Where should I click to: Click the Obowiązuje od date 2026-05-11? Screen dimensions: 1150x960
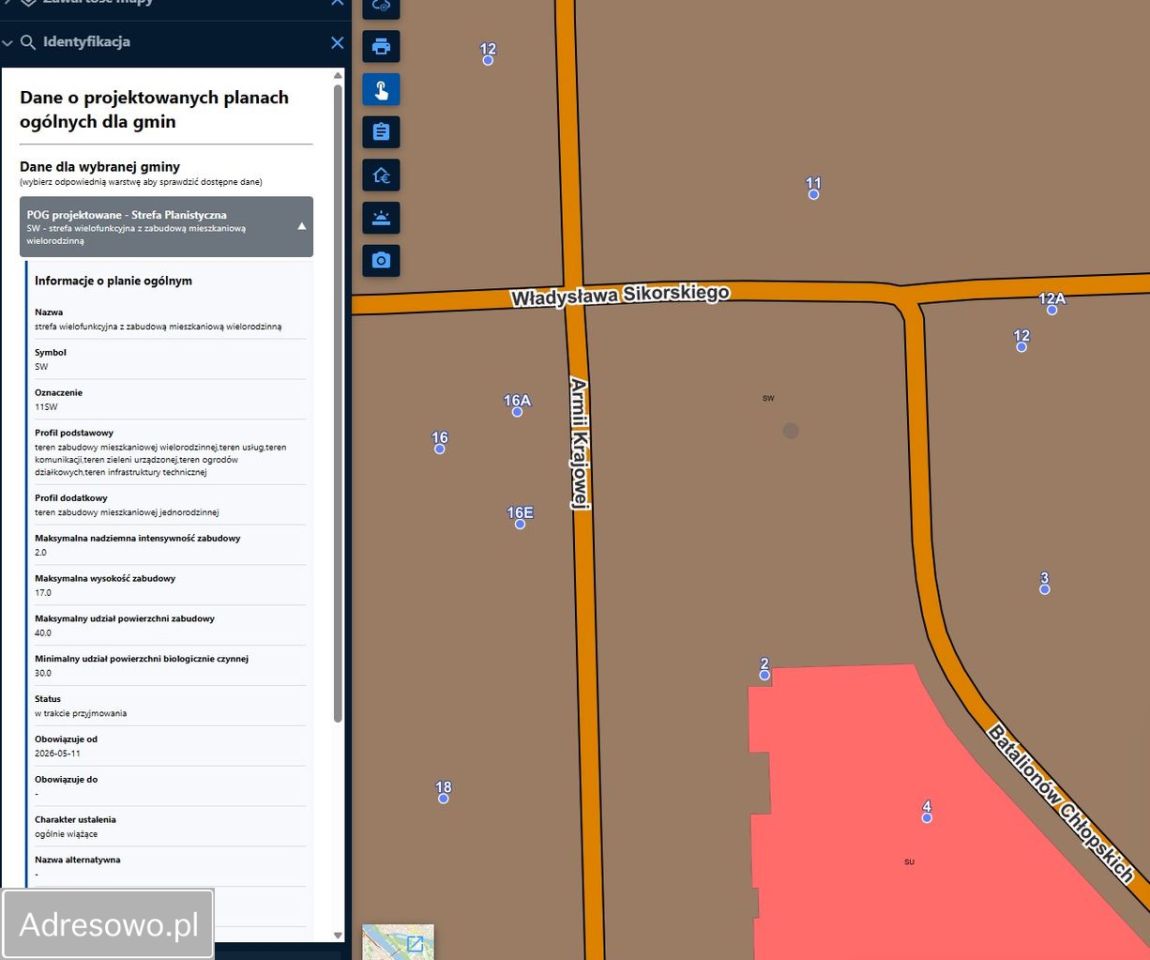point(57,753)
